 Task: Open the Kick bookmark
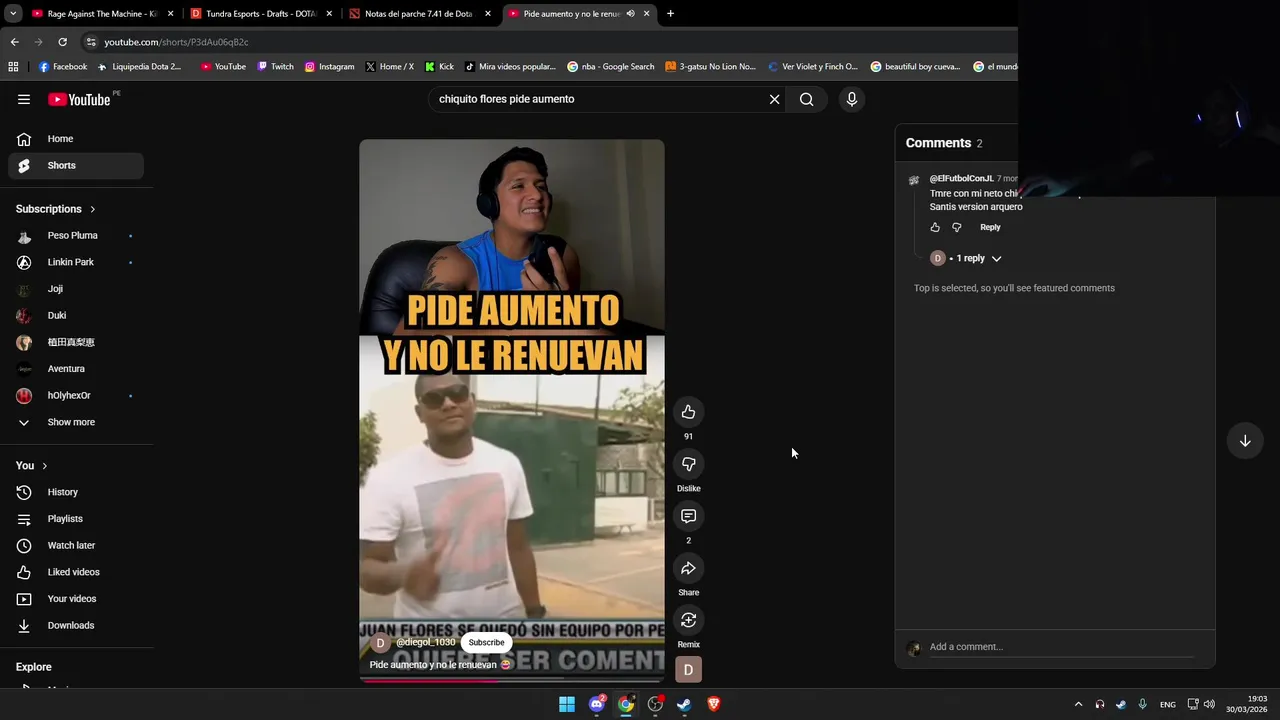pyautogui.click(x=439, y=67)
